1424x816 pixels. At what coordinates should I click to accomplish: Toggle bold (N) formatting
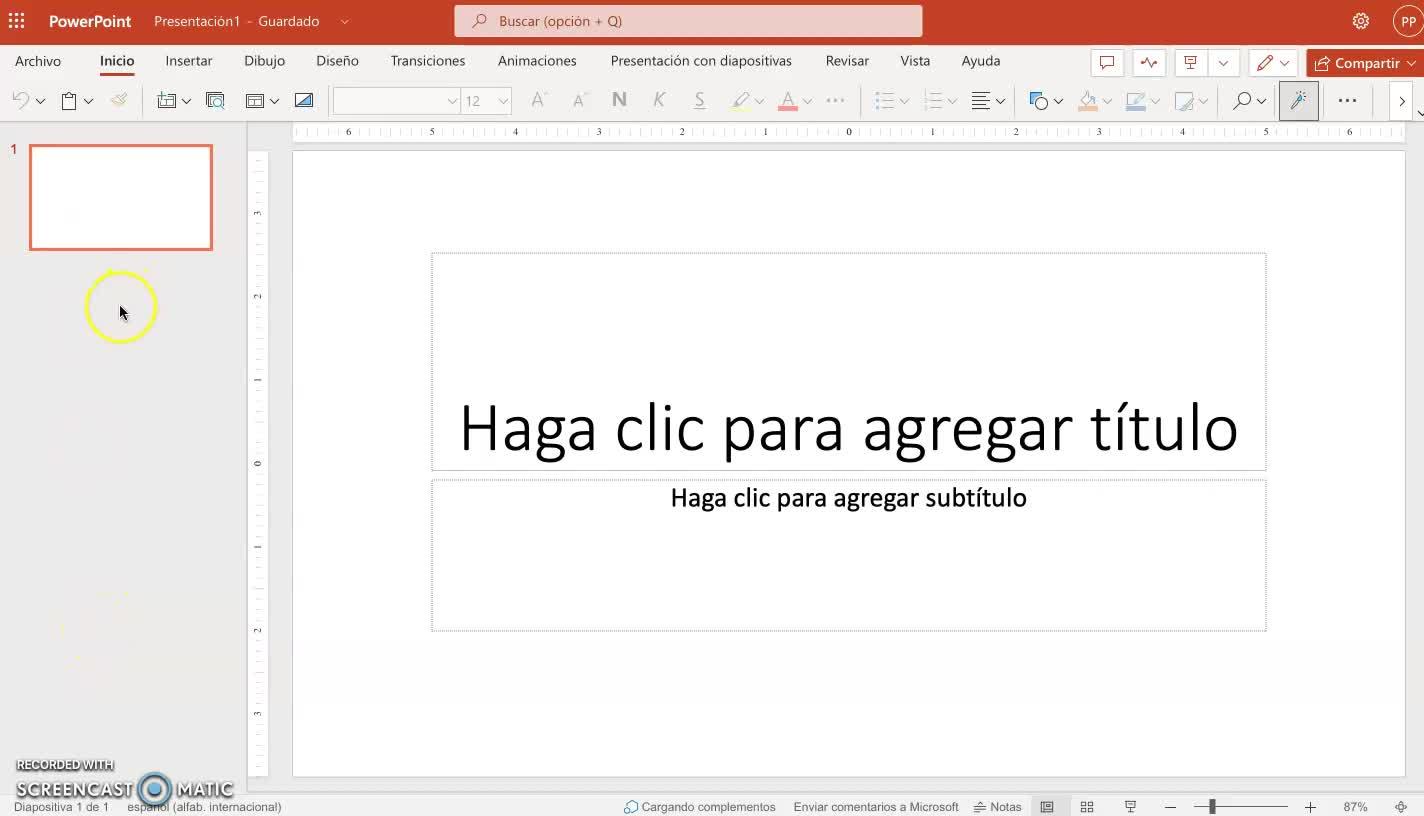coord(619,100)
